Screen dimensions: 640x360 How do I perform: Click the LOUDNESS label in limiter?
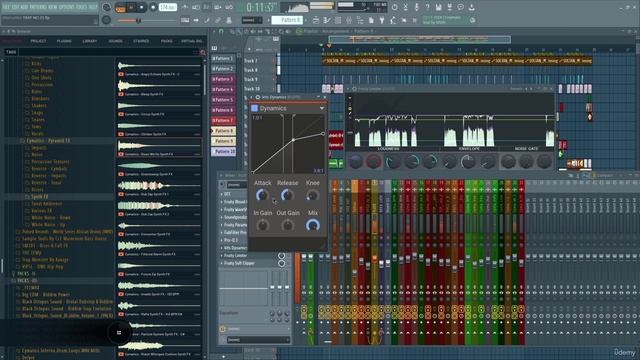(x=388, y=149)
